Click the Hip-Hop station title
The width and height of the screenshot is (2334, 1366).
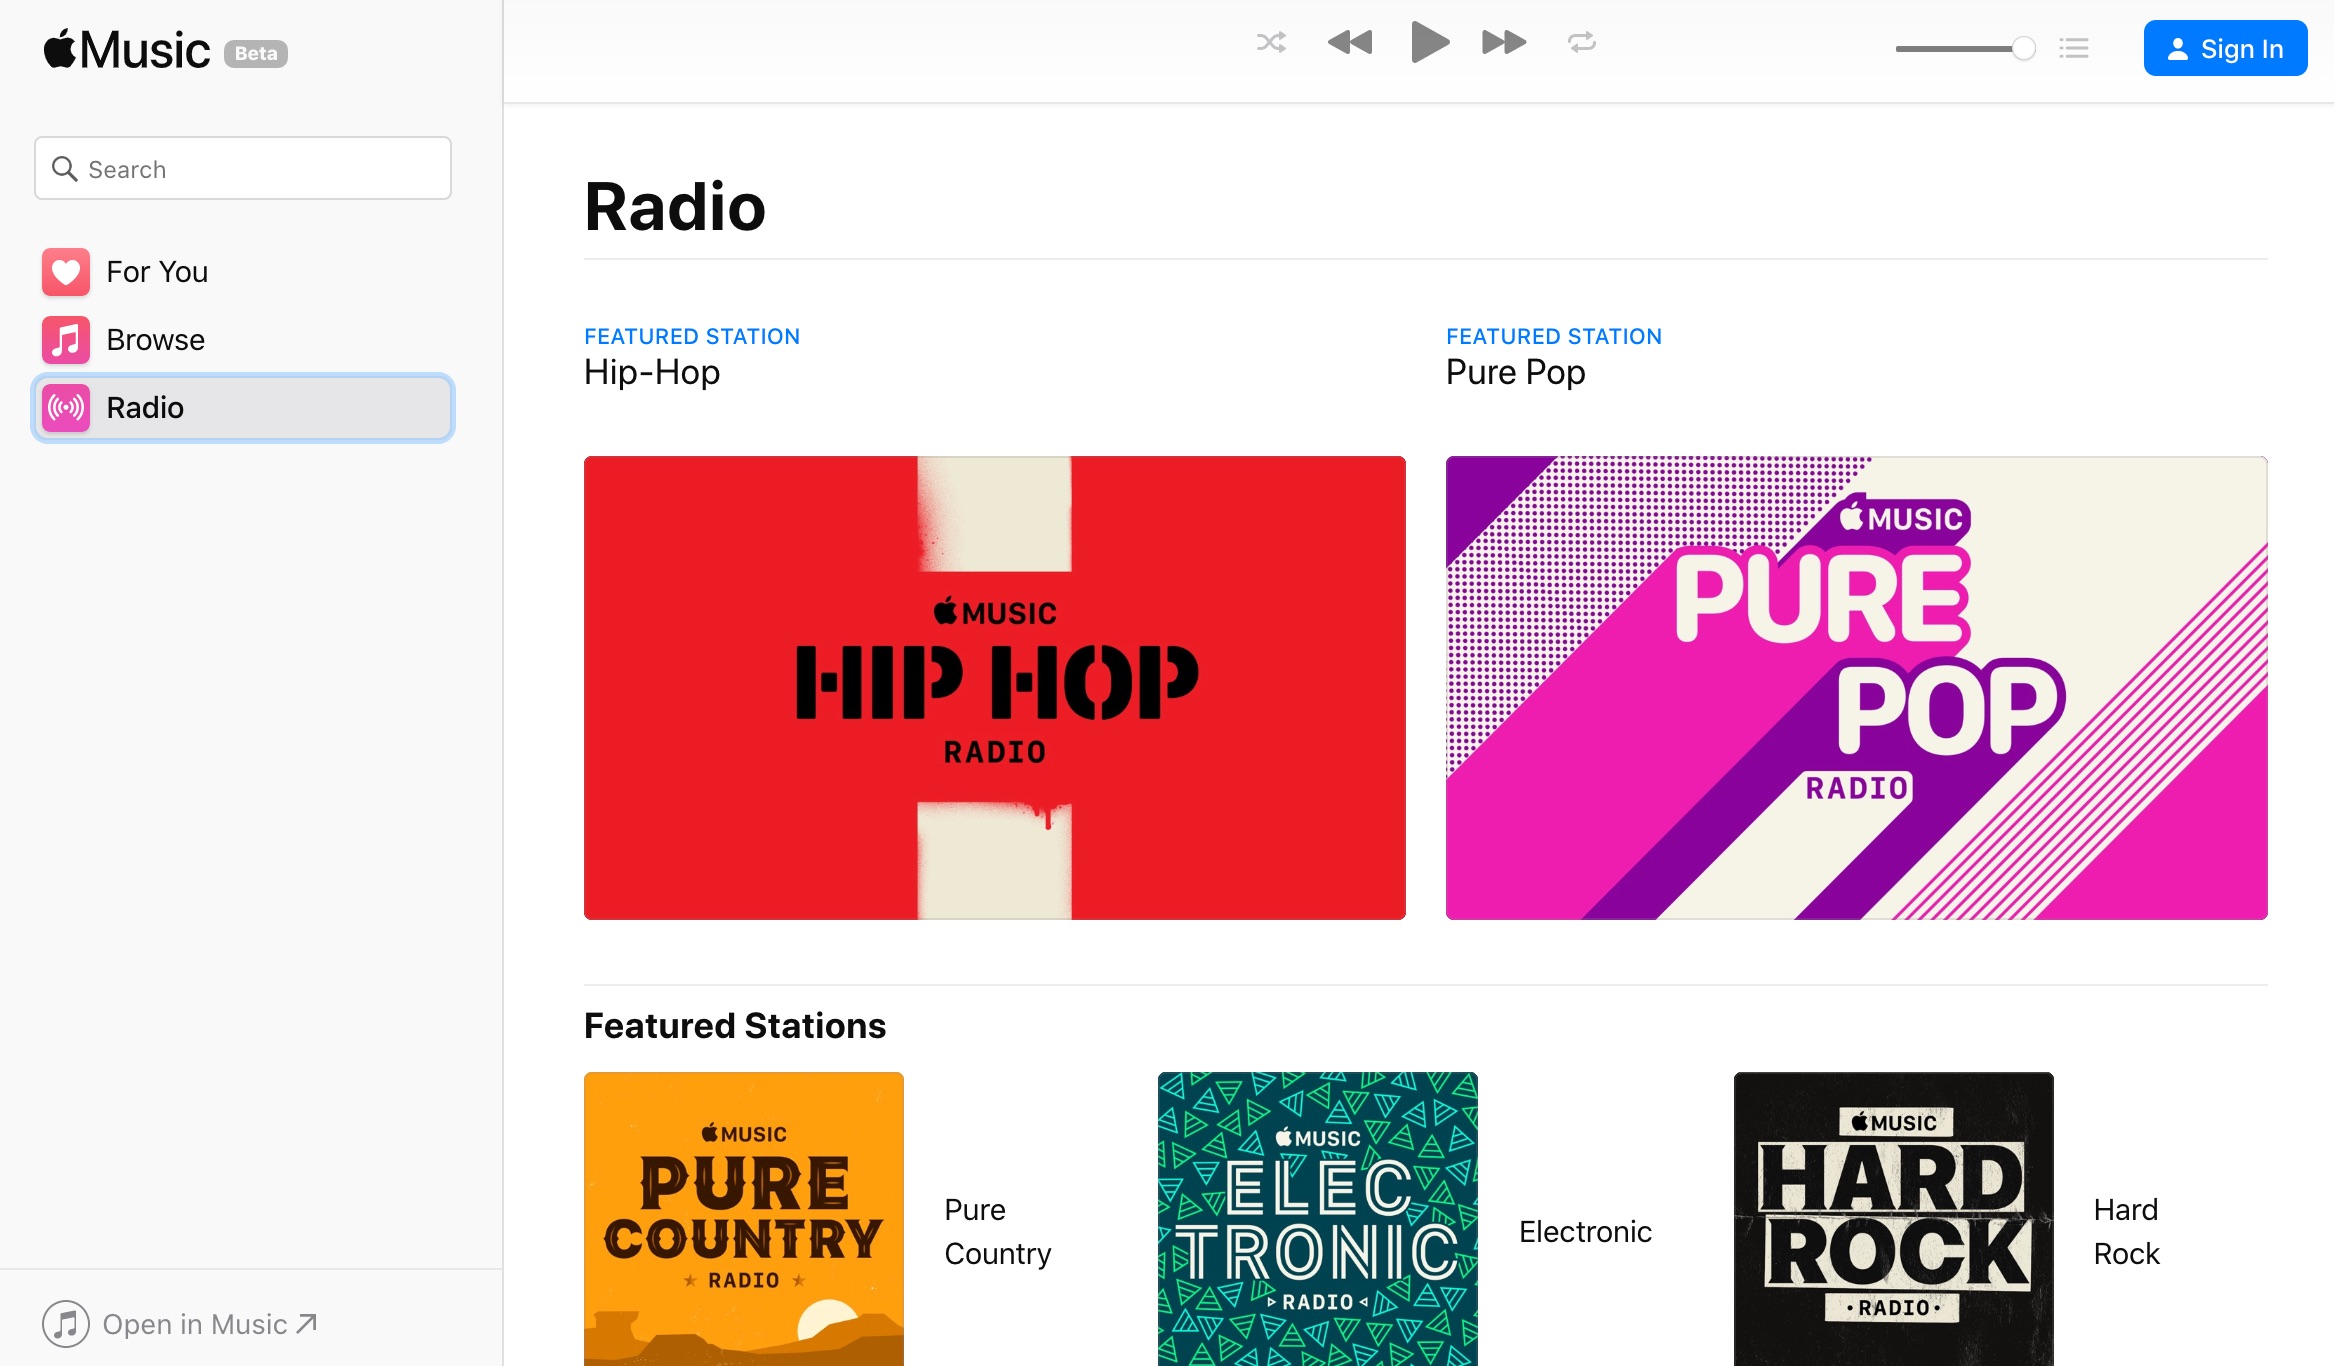(x=652, y=372)
